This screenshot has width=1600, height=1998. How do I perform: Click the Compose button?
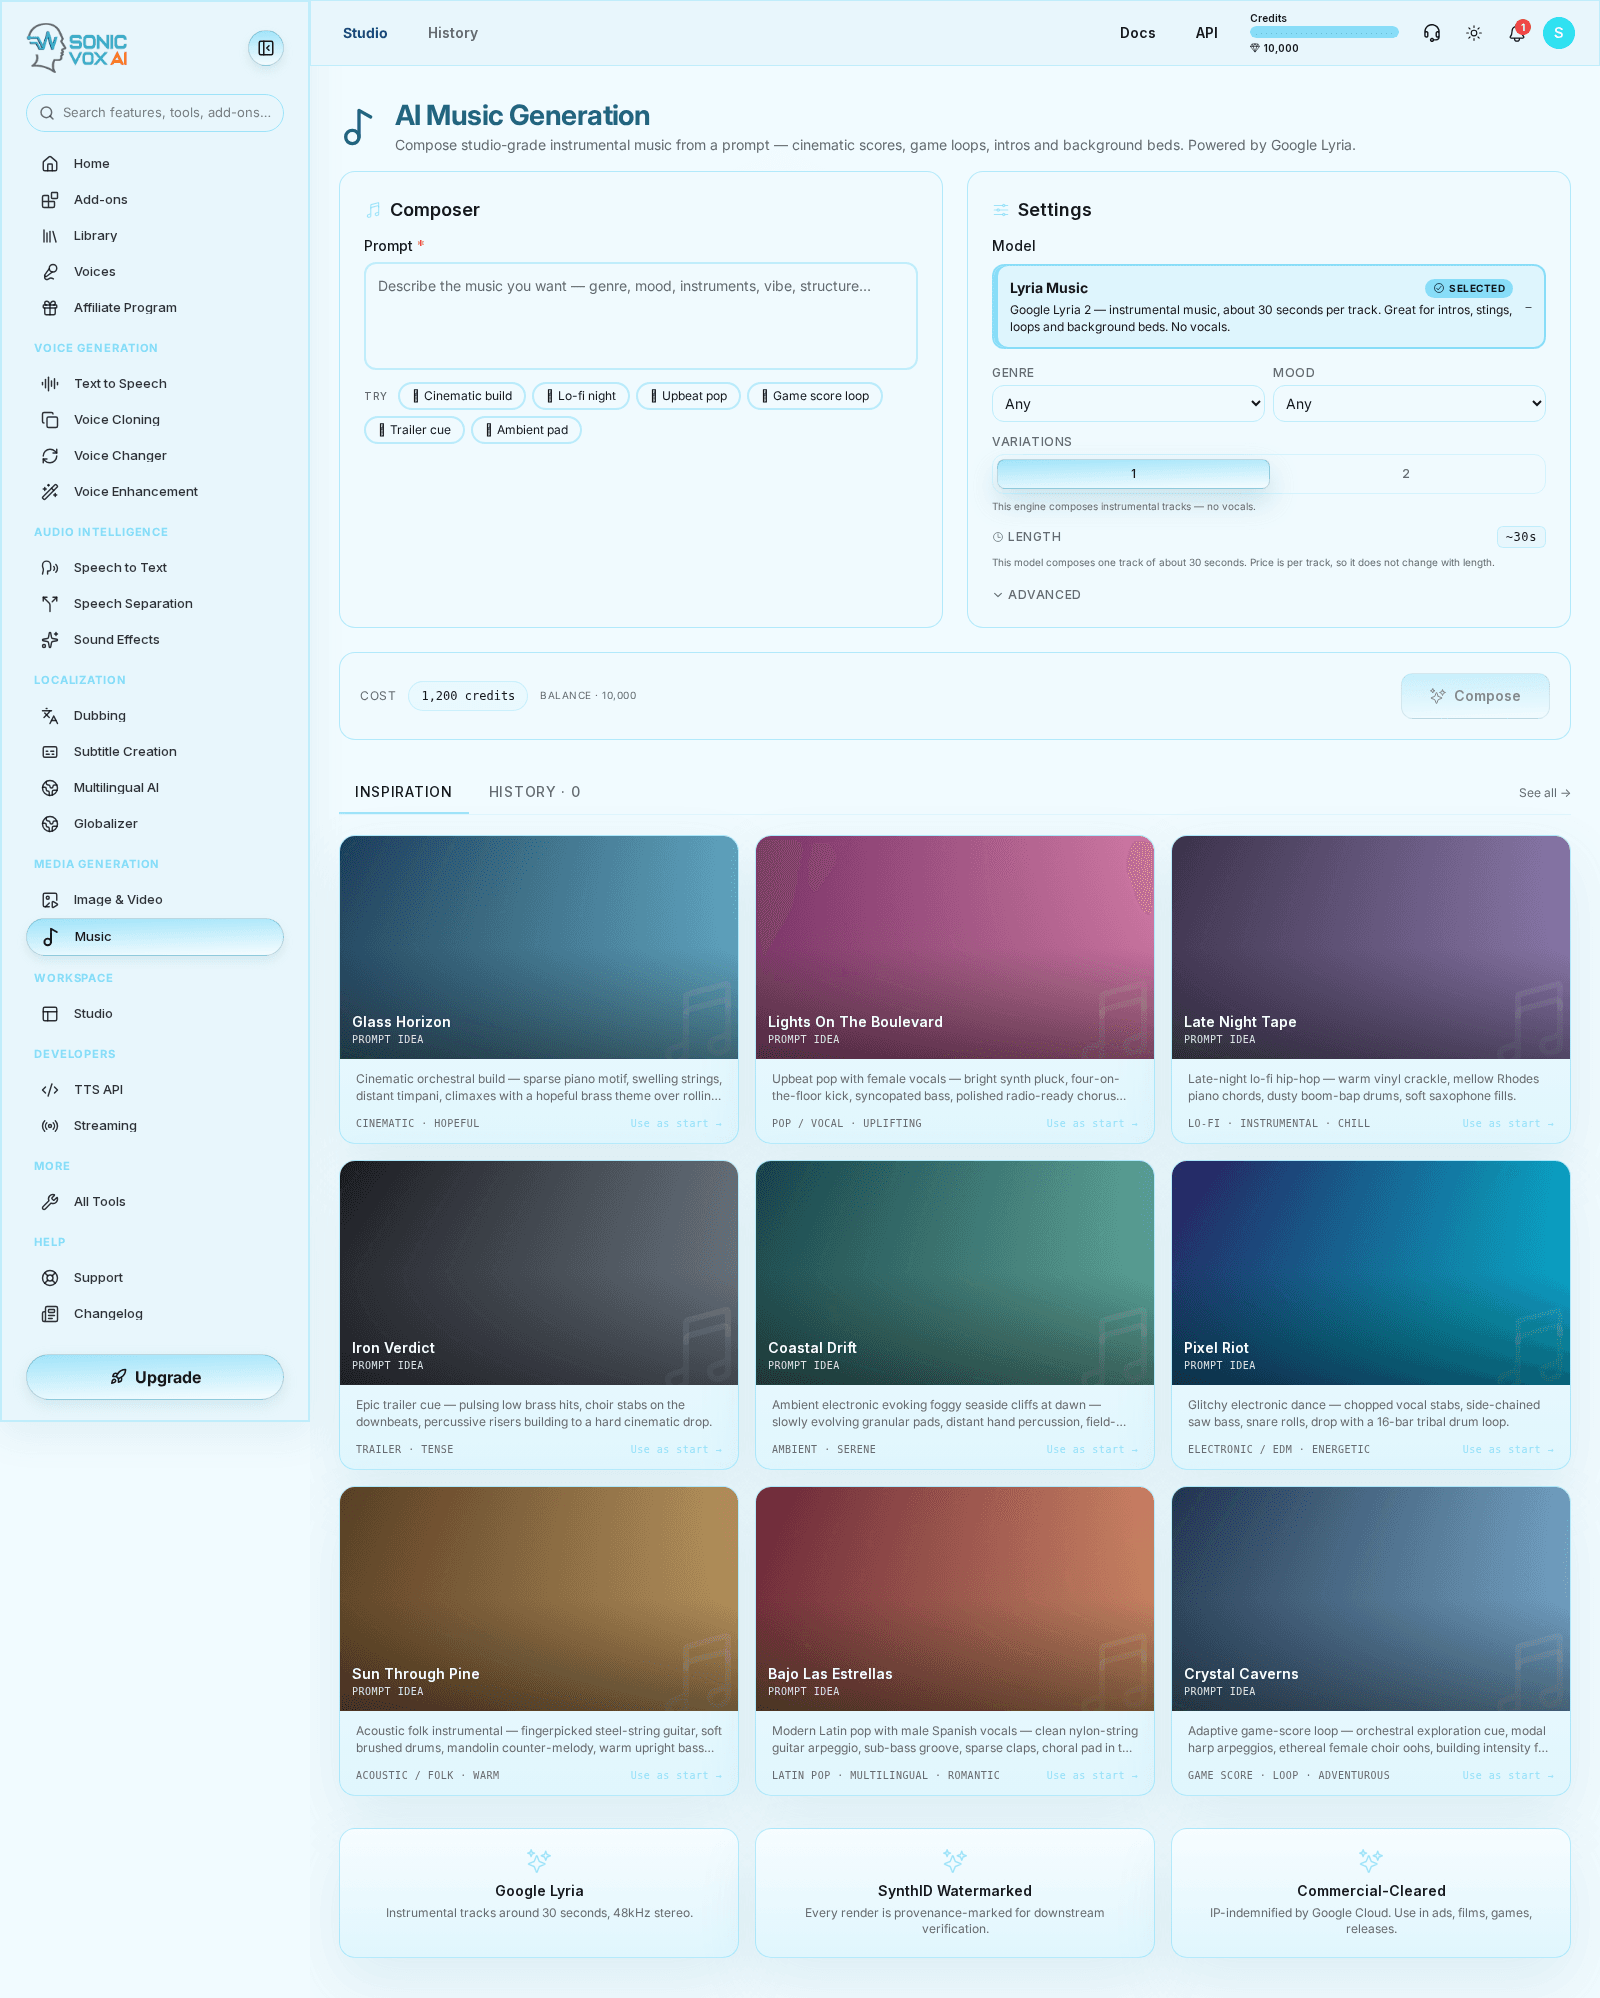coord(1475,696)
